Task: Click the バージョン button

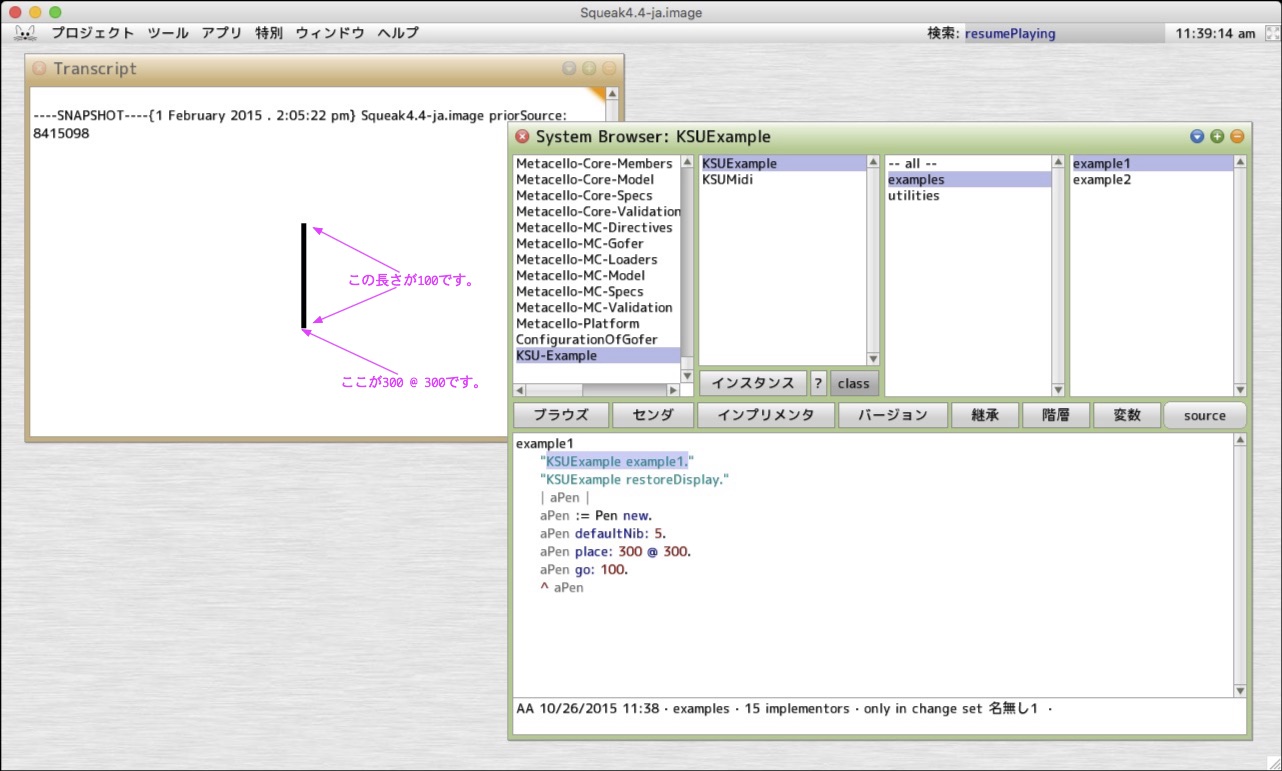Action: pyautogui.click(x=893, y=416)
